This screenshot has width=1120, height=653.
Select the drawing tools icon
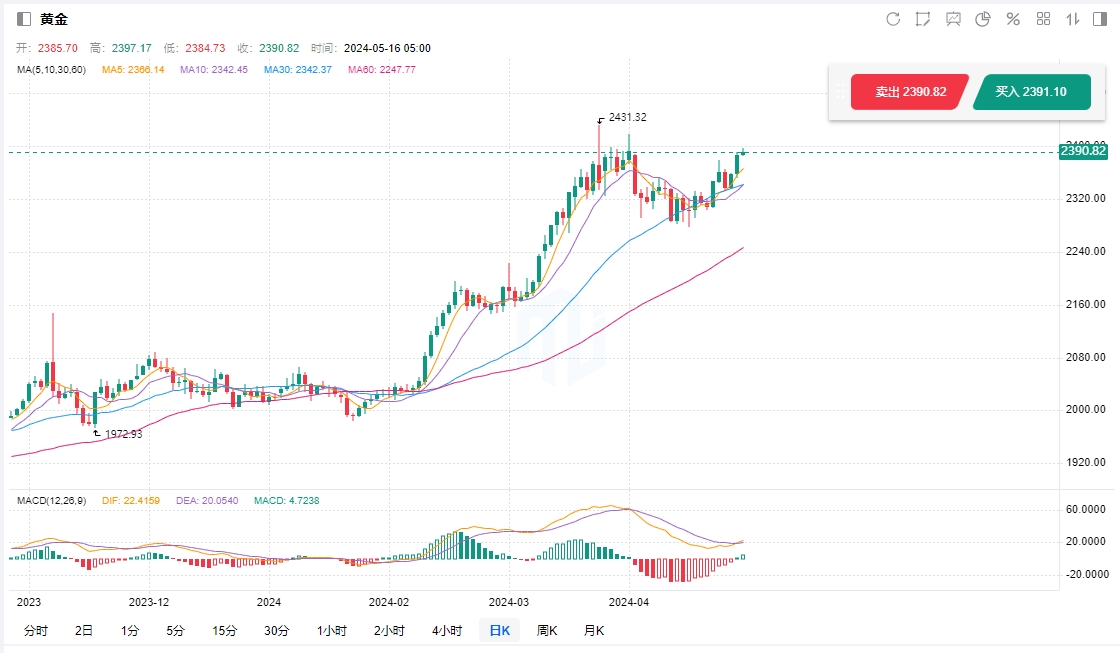coord(923,19)
